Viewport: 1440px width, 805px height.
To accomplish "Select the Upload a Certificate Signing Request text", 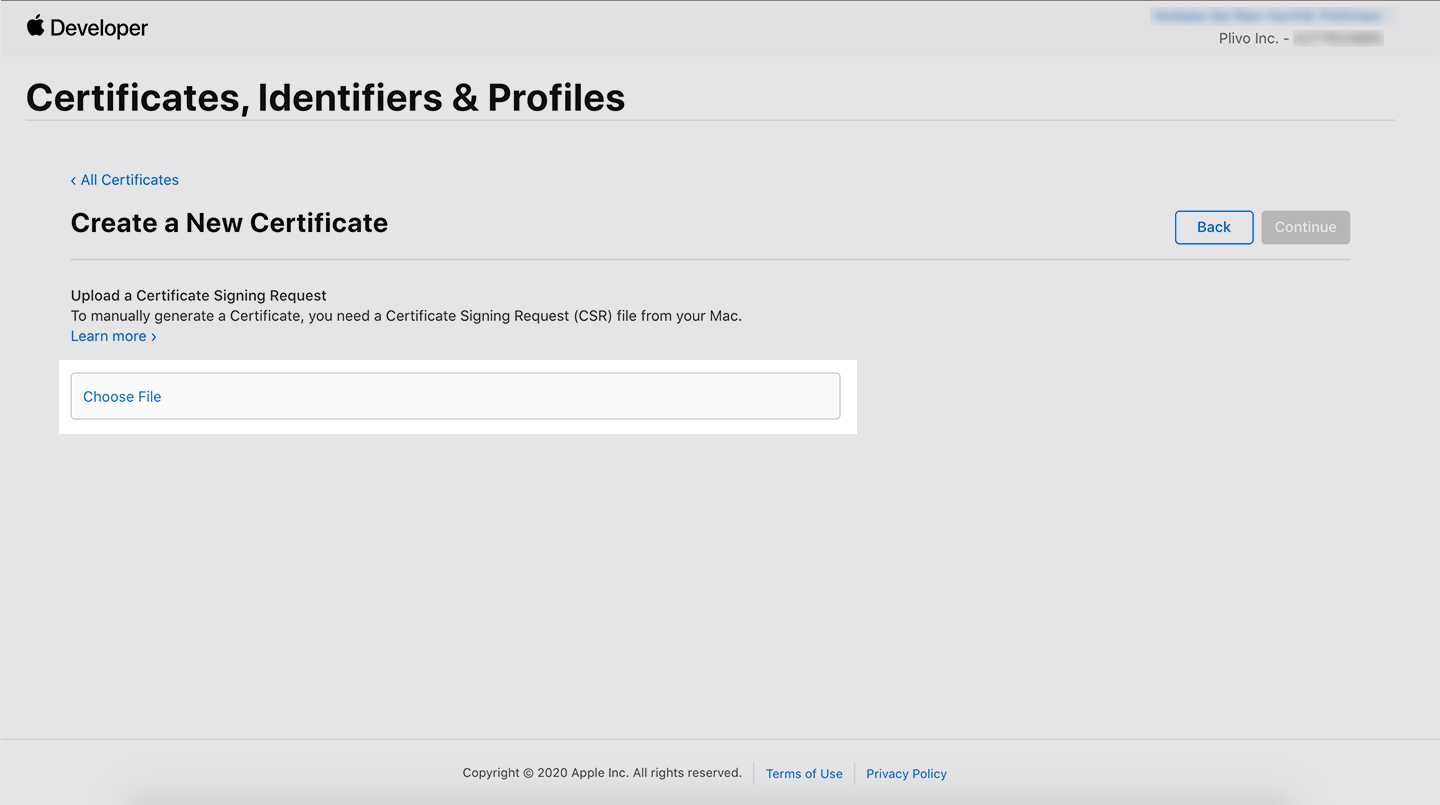I will tap(198, 295).
